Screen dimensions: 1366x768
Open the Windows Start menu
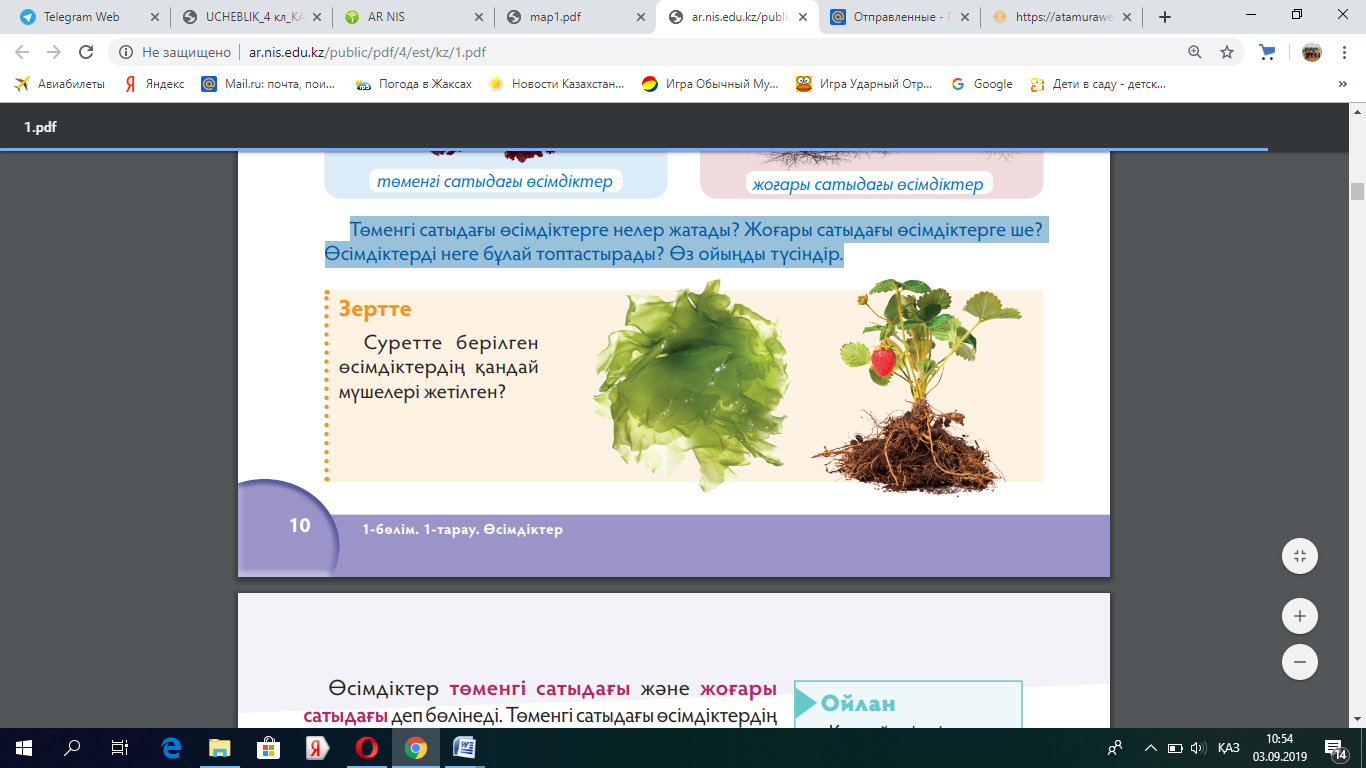pyautogui.click(x=23, y=748)
